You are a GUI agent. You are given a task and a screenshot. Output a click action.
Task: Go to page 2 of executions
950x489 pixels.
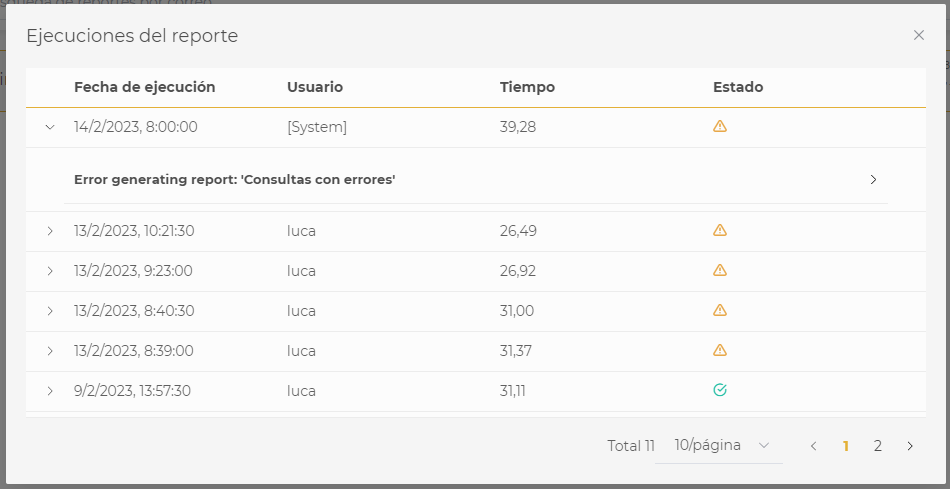coord(878,446)
